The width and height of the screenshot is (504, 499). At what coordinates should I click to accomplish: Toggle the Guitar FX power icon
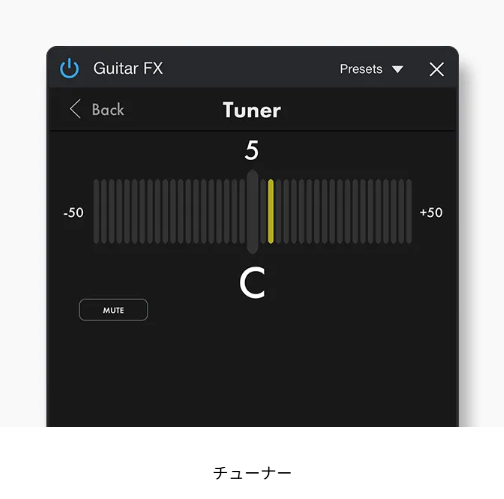point(69,68)
